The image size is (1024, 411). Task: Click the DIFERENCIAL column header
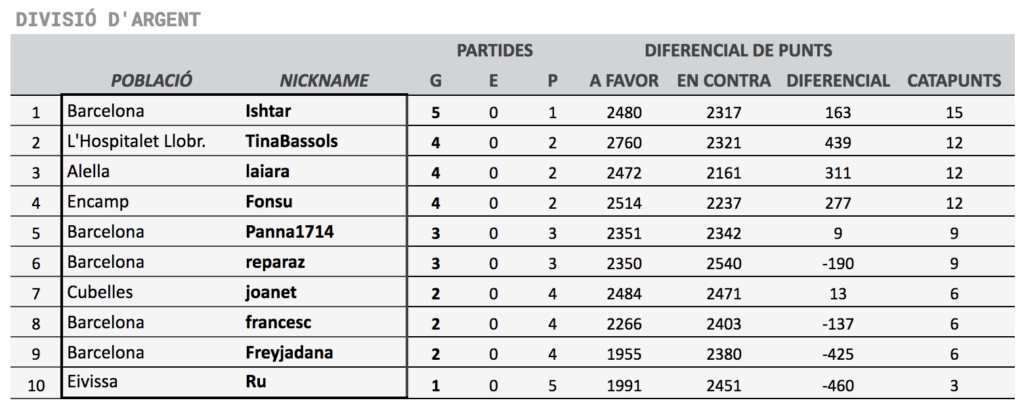[x=838, y=80]
